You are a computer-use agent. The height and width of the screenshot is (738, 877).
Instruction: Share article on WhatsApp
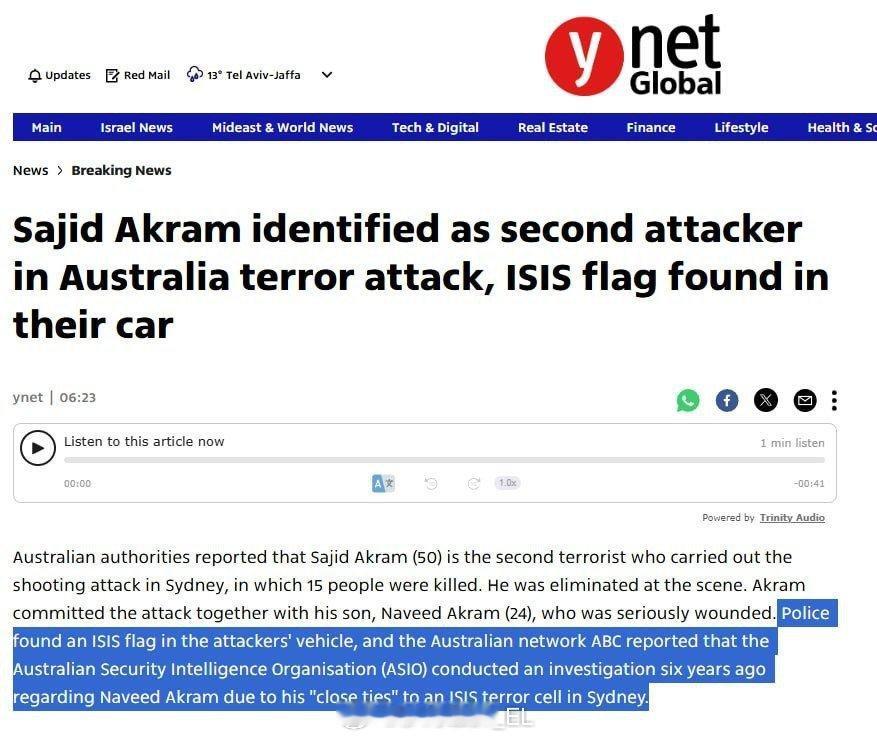pos(688,400)
